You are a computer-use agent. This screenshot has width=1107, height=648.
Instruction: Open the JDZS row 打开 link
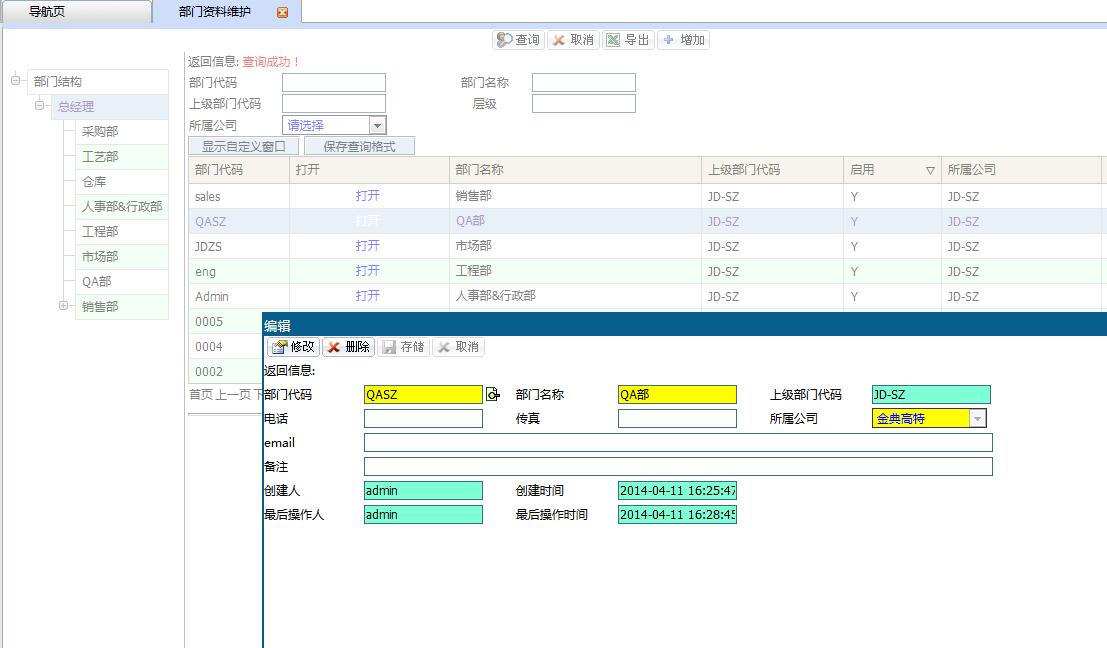coord(368,246)
